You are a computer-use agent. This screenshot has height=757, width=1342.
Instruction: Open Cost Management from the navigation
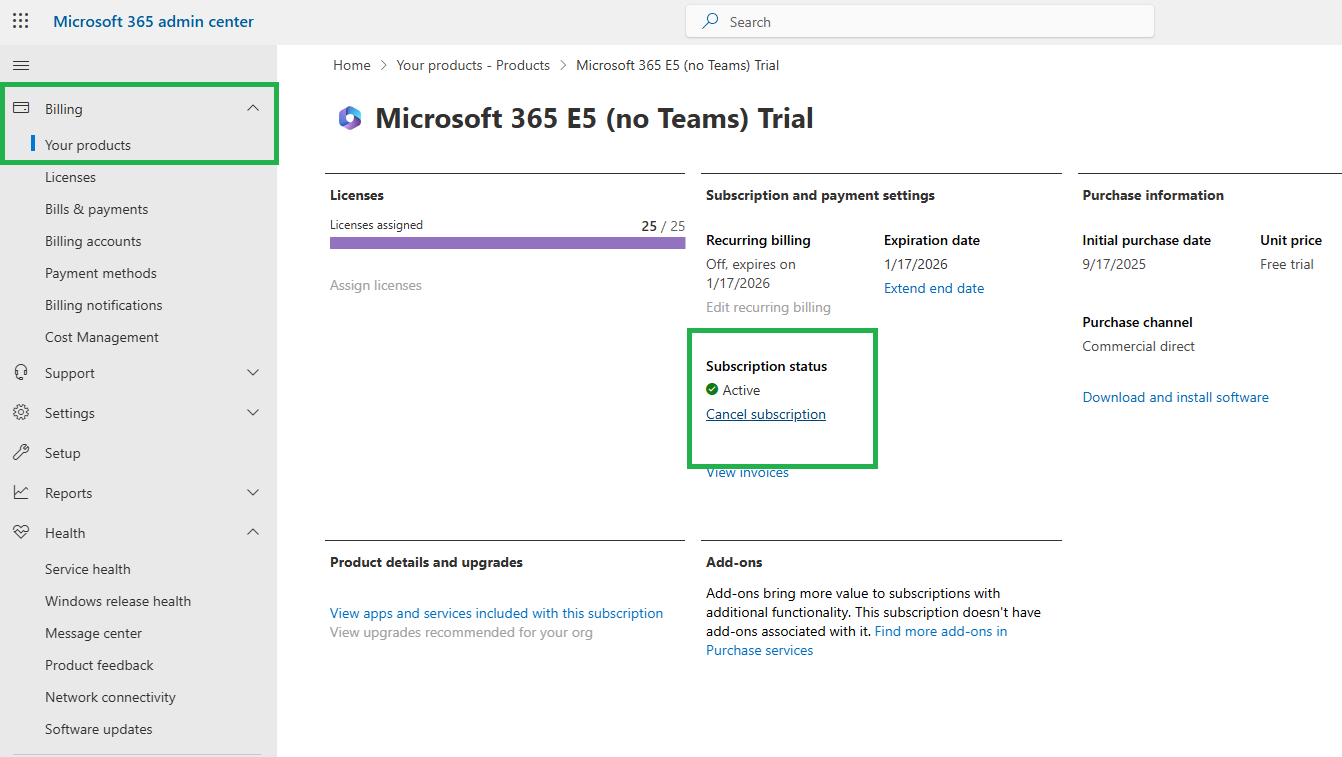tap(99, 336)
